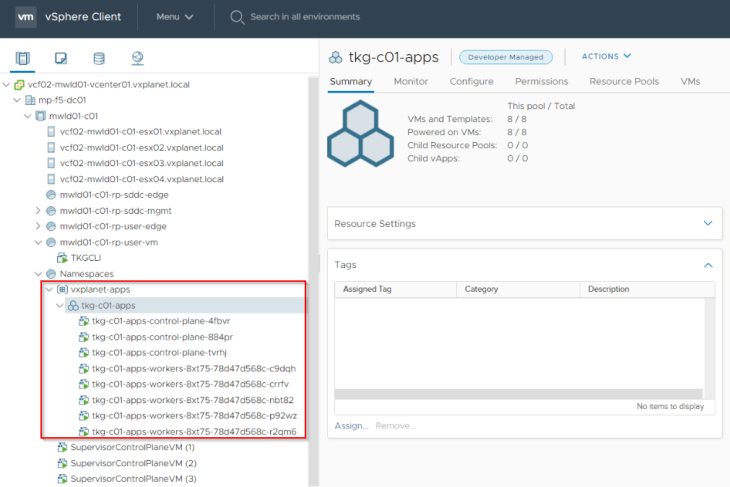Select tkg-c01-apps-workers-8xt75-78d47d568c-nbt82 VM
The image size is (730, 487).
coord(192,400)
